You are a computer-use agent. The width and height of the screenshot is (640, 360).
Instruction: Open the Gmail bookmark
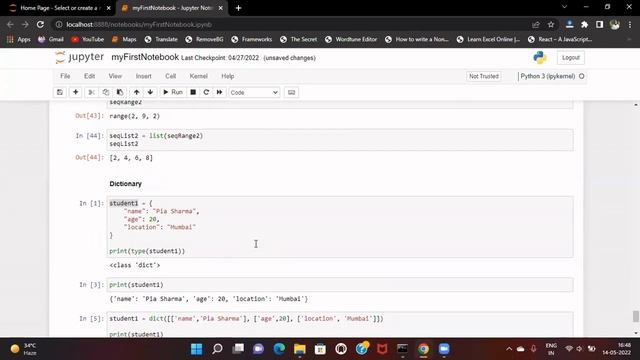point(51,39)
